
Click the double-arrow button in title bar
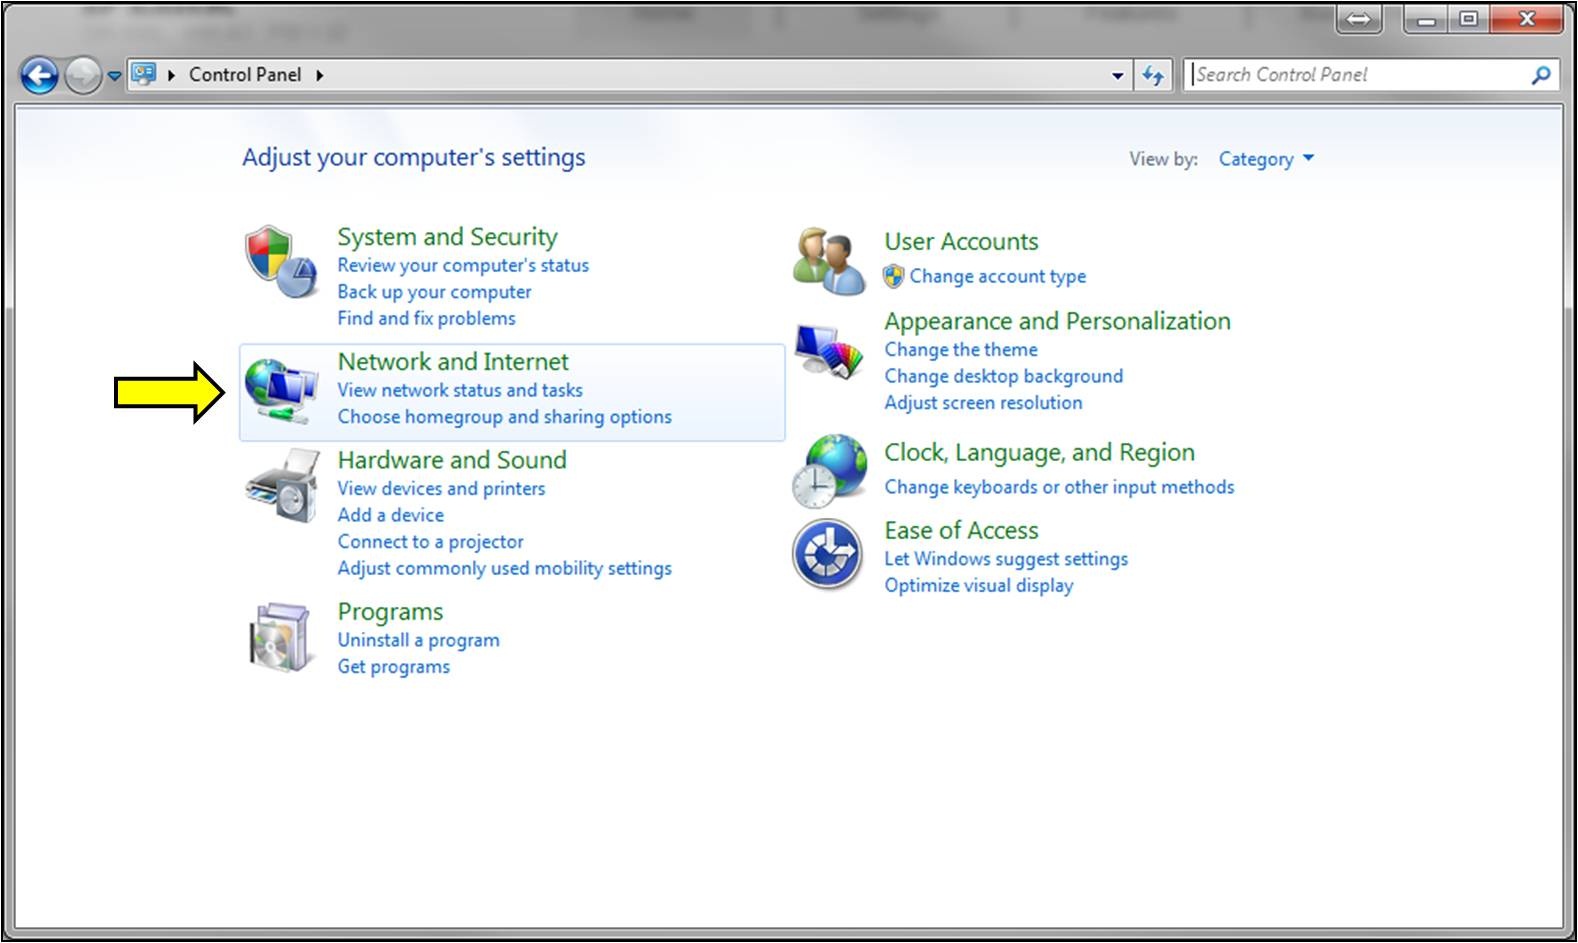tap(1358, 20)
